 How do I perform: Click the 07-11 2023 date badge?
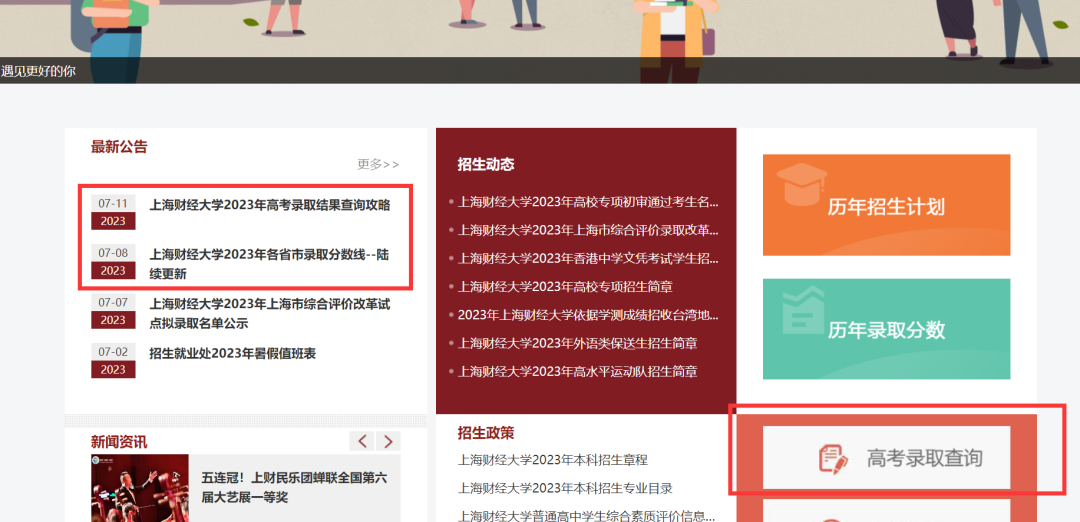[113, 212]
